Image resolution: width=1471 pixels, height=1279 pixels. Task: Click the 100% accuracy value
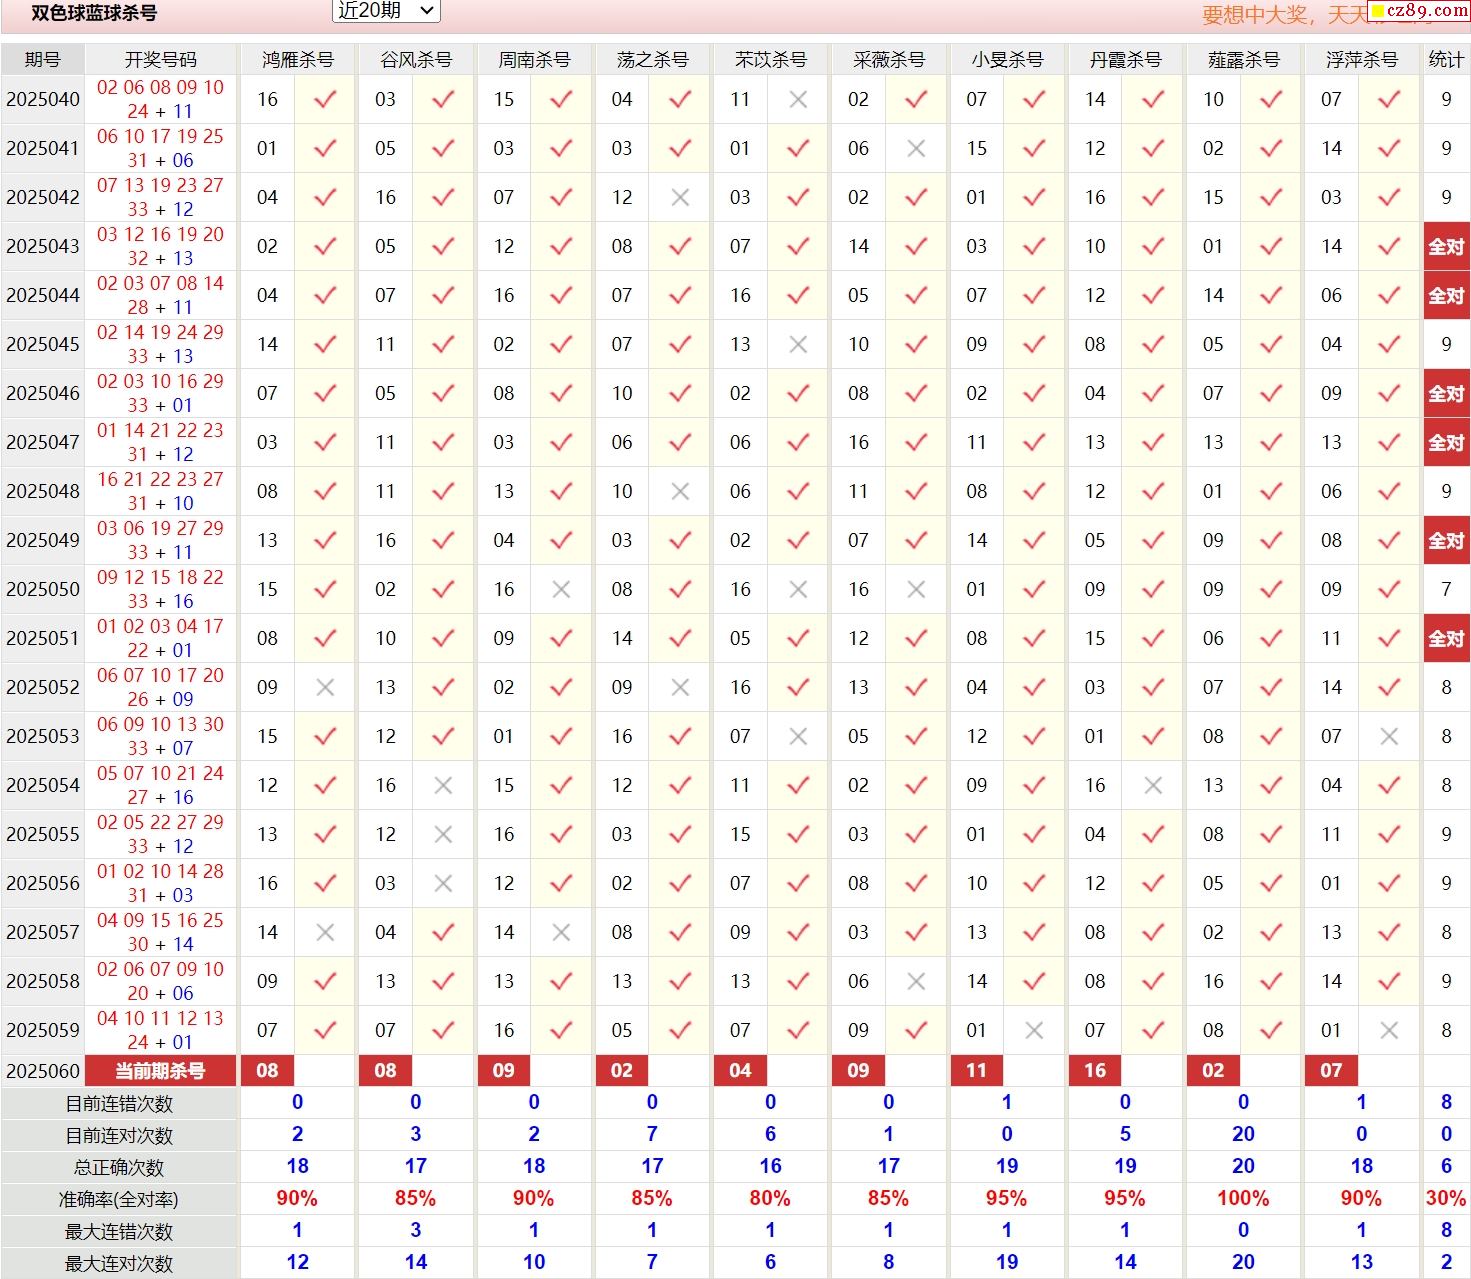pos(1243,1198)
